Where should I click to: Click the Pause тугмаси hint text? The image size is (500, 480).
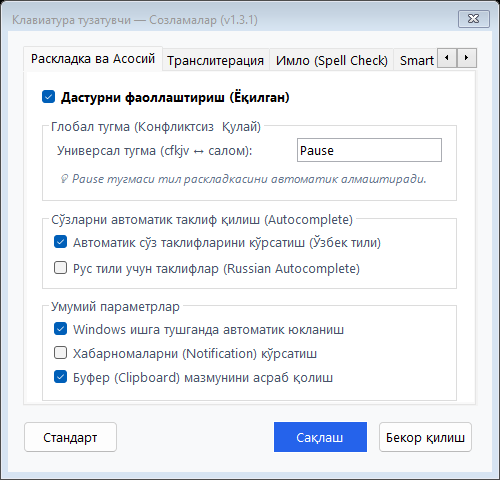click(243, 179)
